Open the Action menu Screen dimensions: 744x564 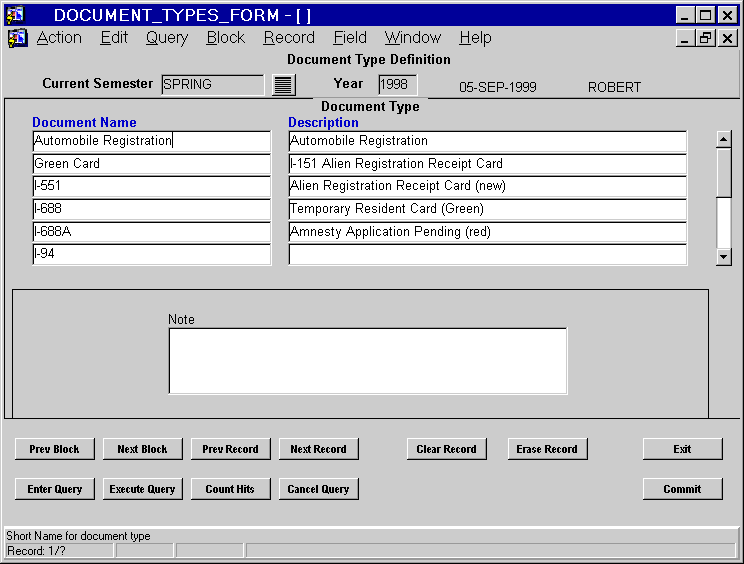point(59,37)
